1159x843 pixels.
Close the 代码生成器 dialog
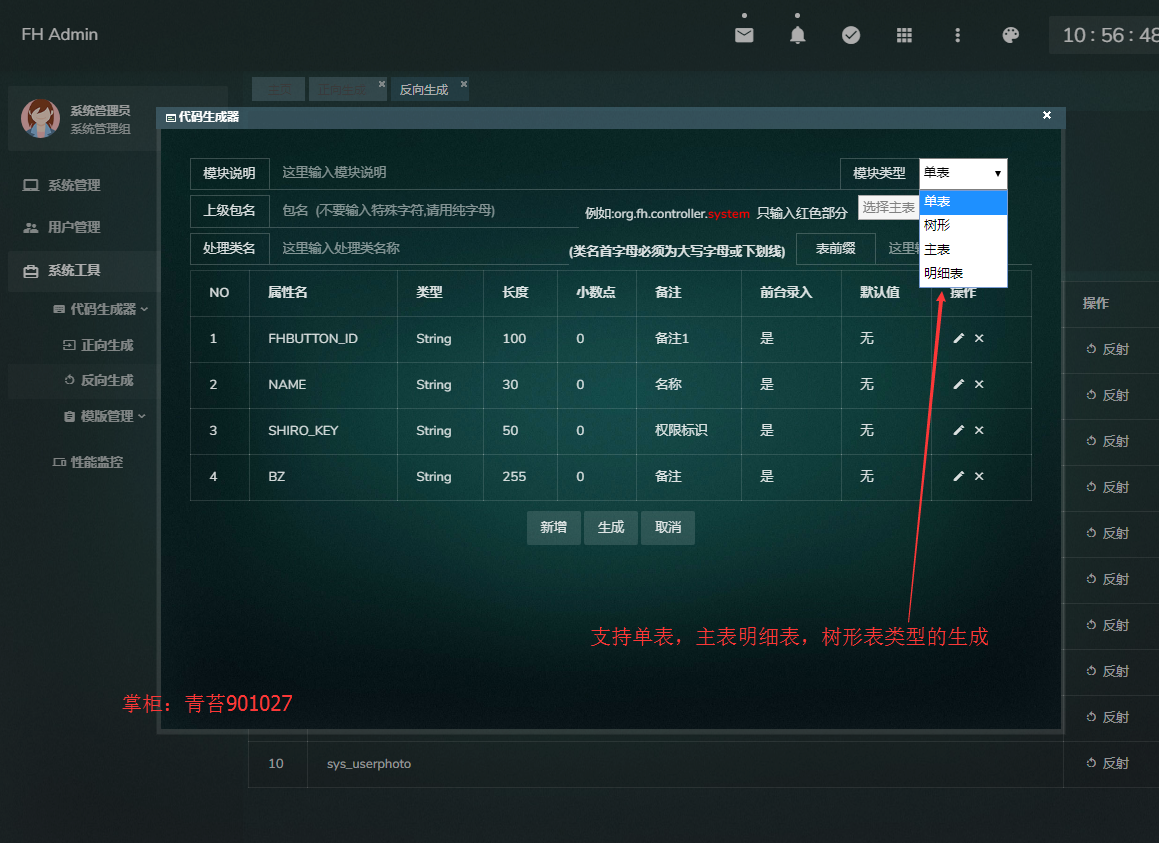coord(1047,115)
